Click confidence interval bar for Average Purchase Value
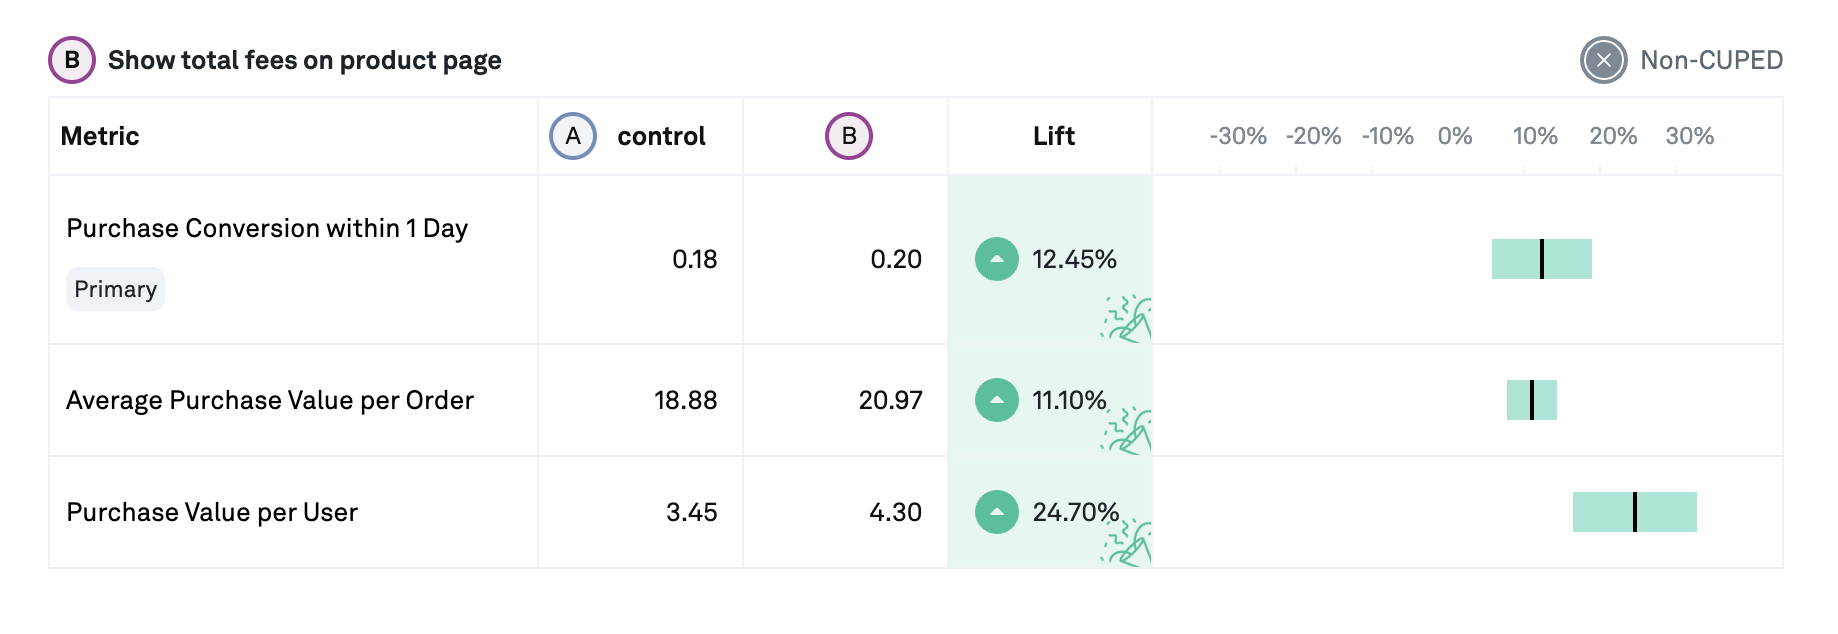Image resolution: width=1838 pixels, height=634 pixels. tap(1531, 400)
